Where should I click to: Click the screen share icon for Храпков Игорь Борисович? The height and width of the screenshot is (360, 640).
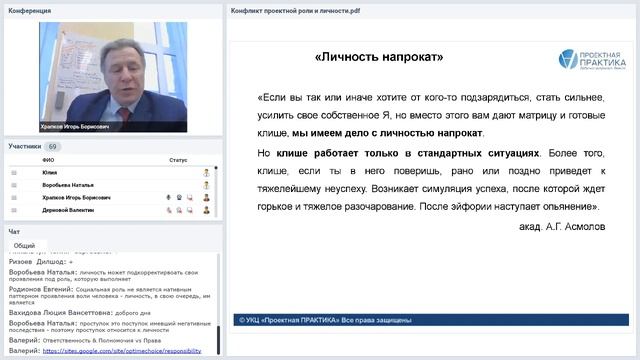pos(190,198)
